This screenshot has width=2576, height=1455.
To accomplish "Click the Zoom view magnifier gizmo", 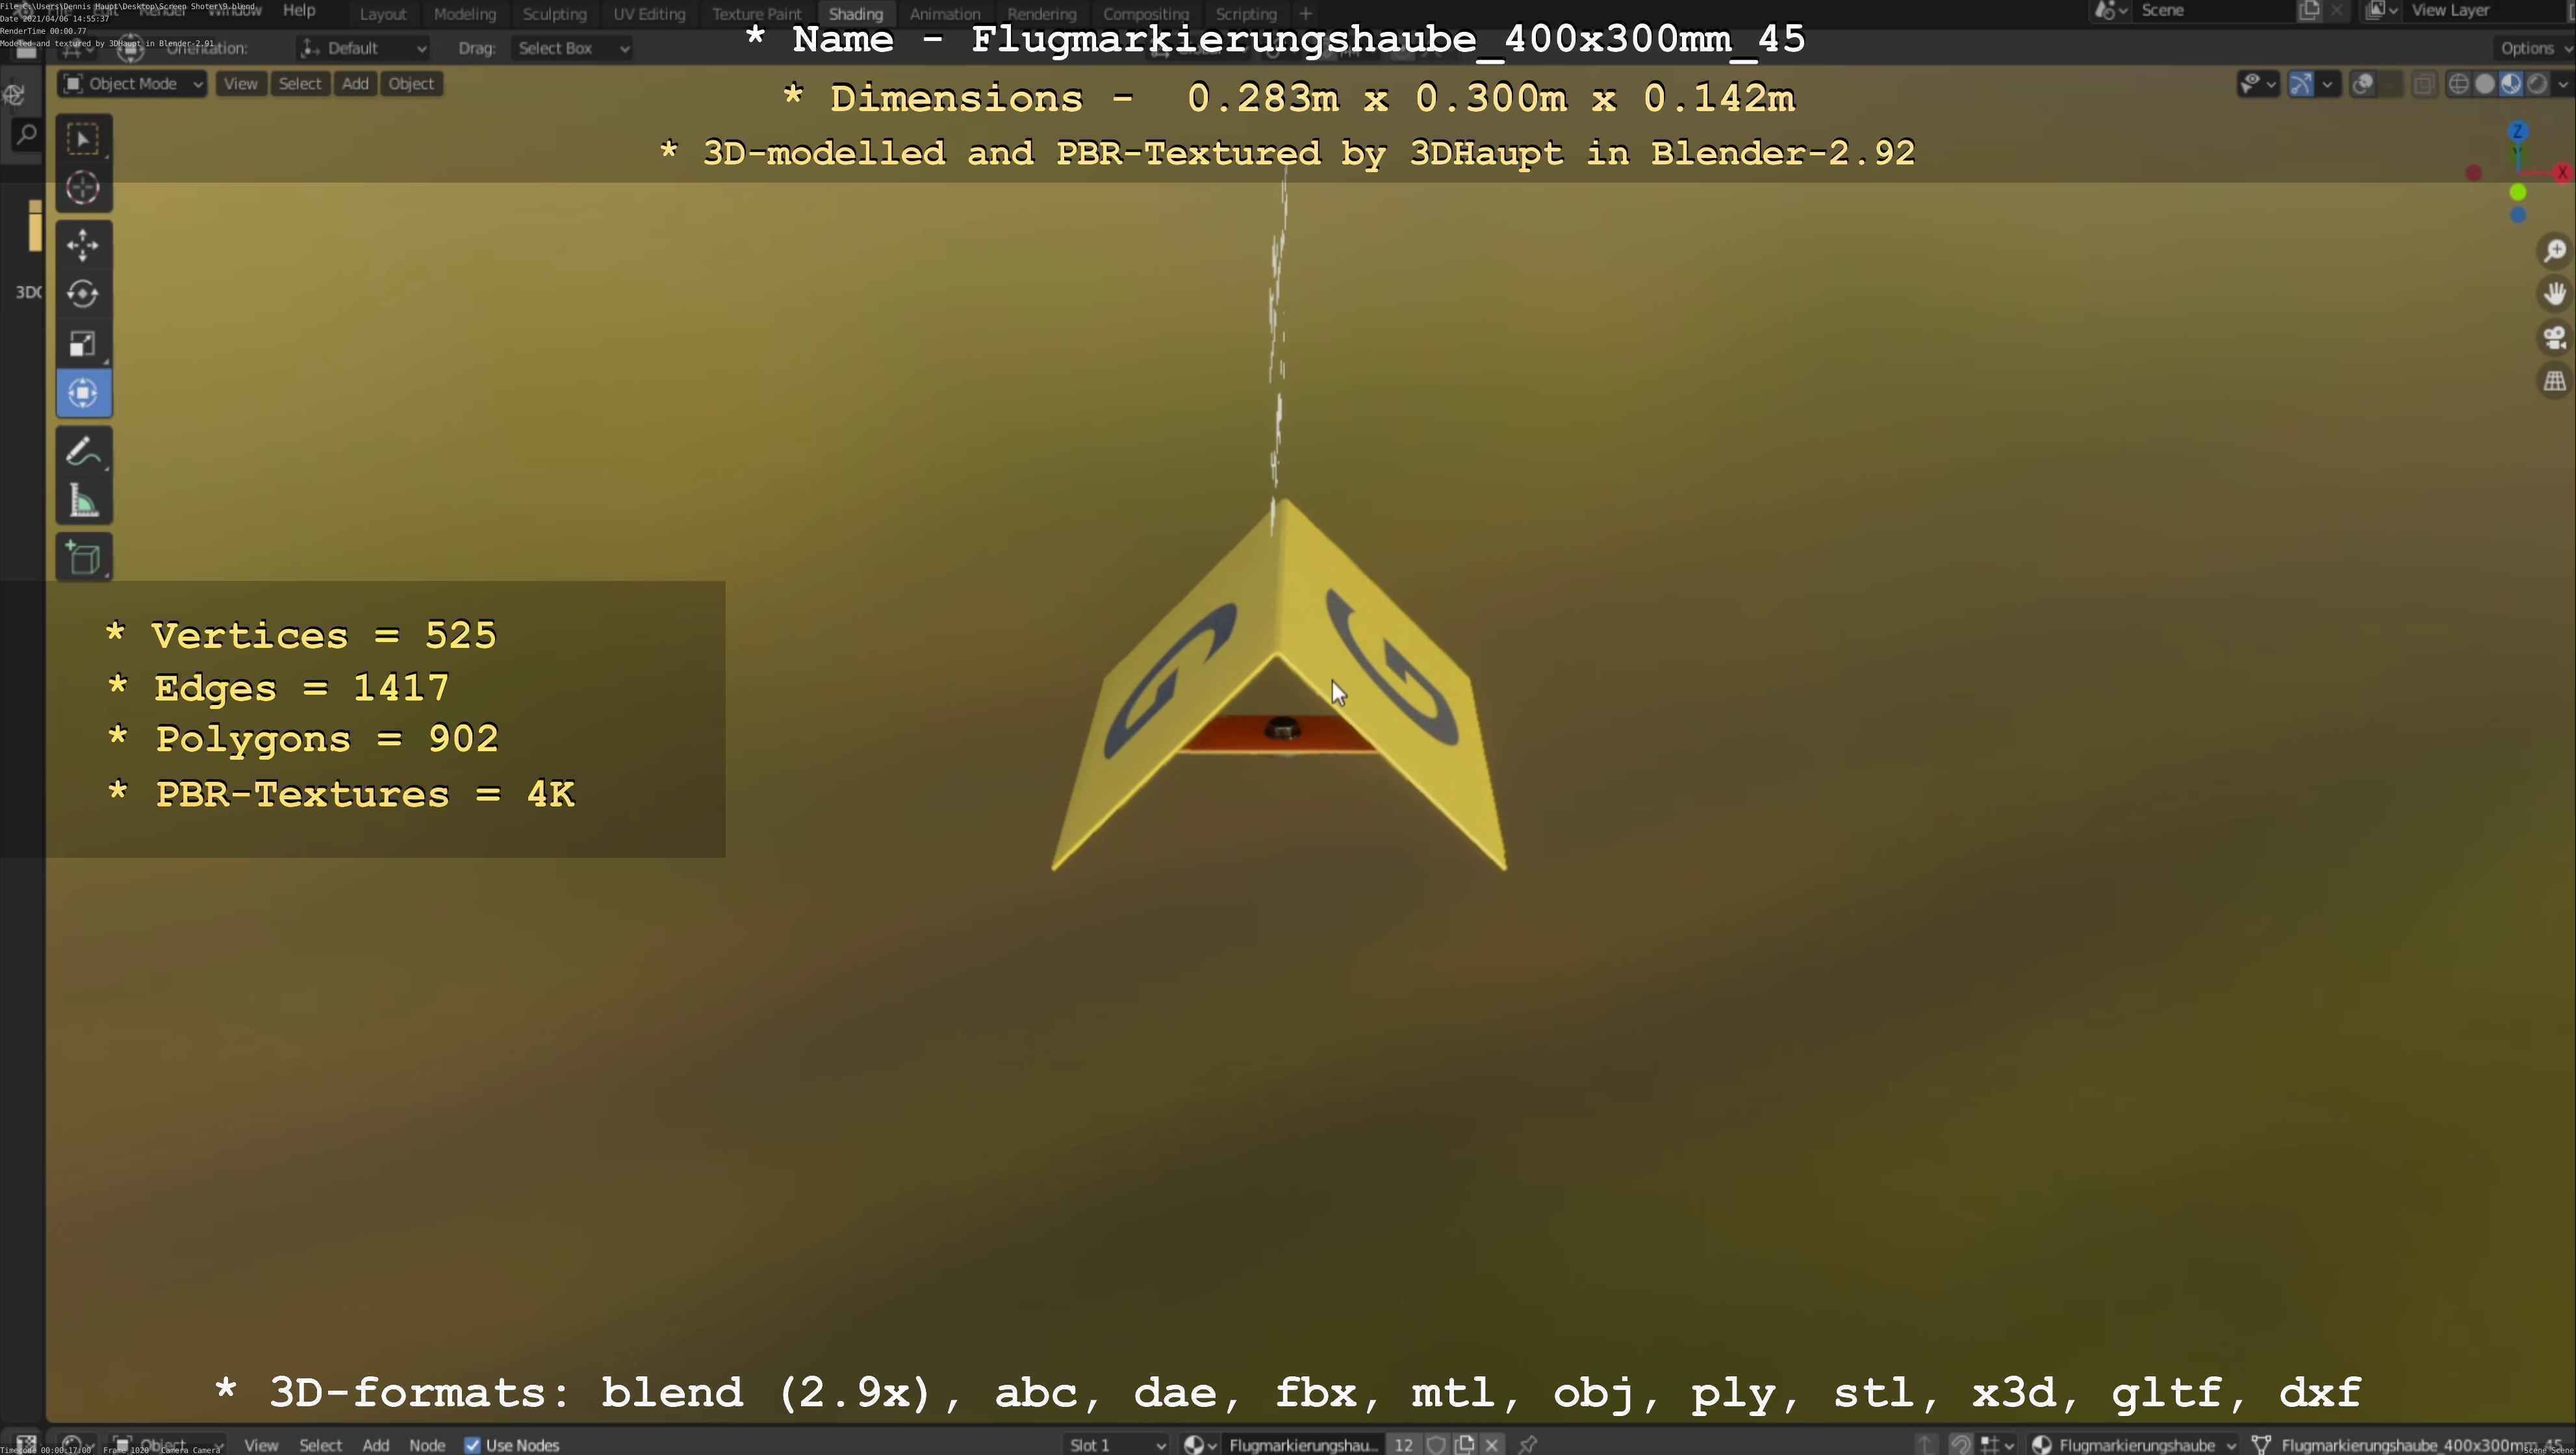I will click(x=2554, y=250).
